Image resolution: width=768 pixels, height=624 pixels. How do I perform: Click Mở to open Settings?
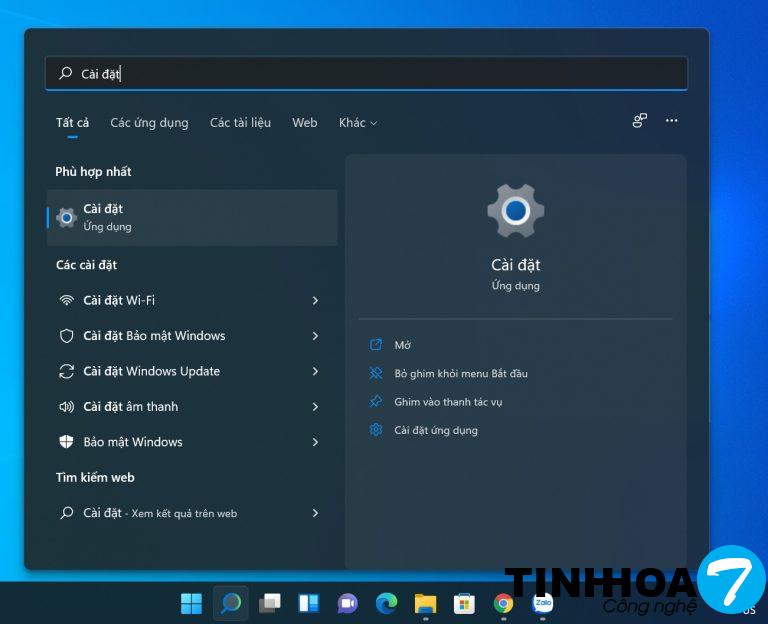click(x=402, y=345)
